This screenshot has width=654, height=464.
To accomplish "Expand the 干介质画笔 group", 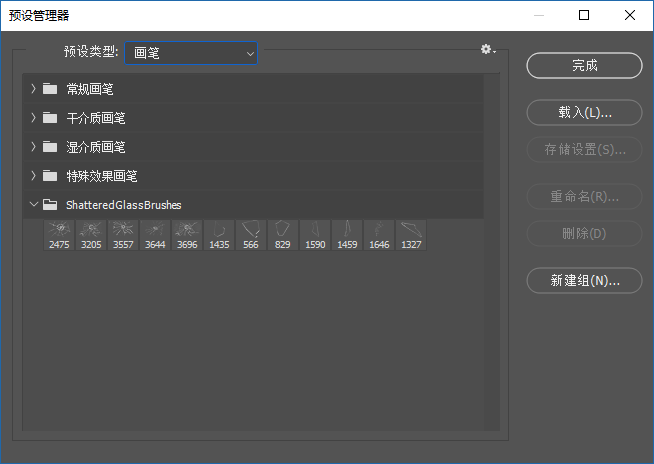I will click(x=33, y=118).
